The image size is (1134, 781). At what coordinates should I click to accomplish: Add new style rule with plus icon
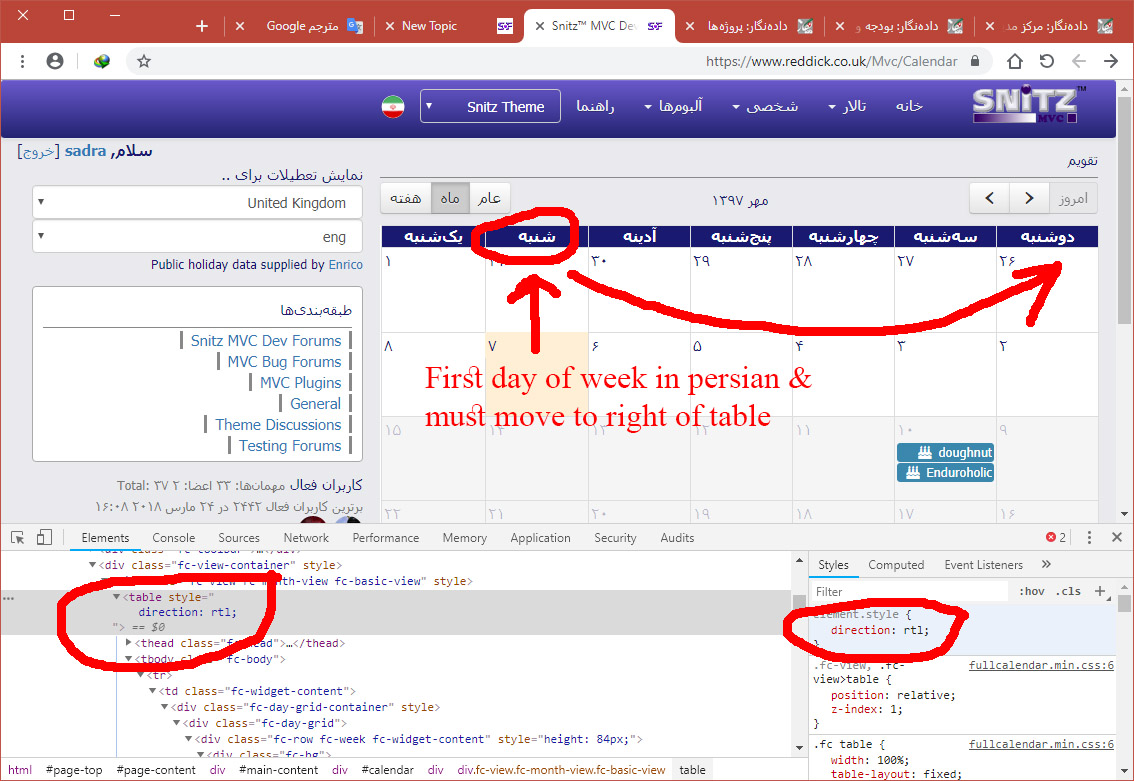click(1100, 591)
